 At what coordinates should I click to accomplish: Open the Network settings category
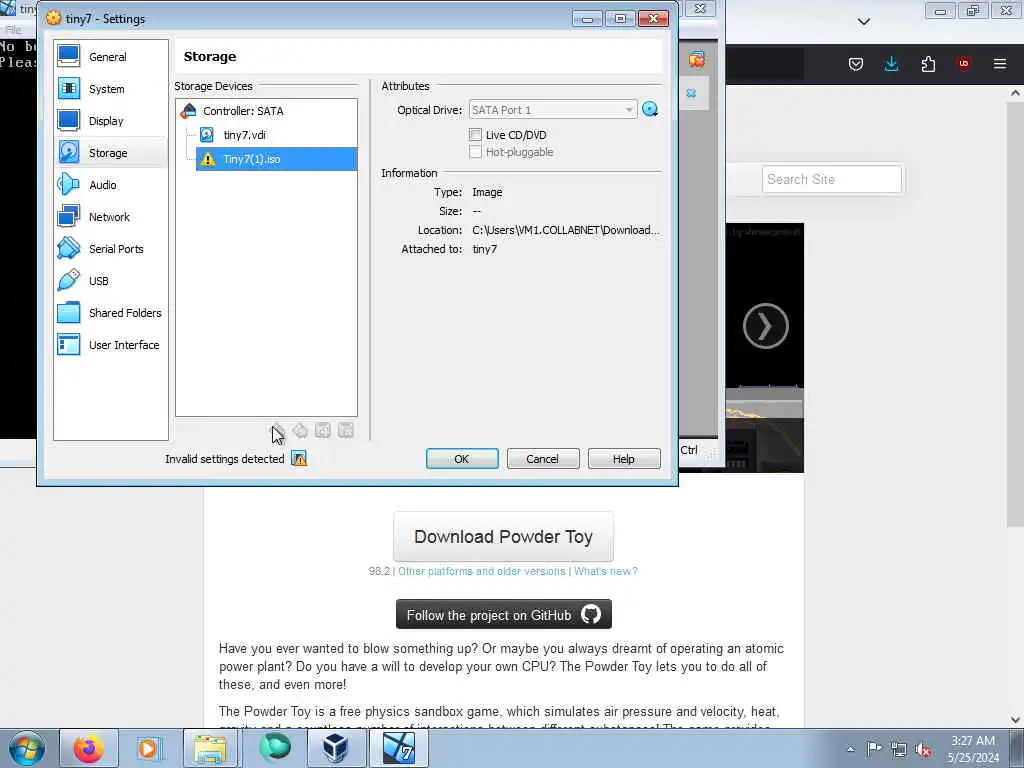click(110, 217)
